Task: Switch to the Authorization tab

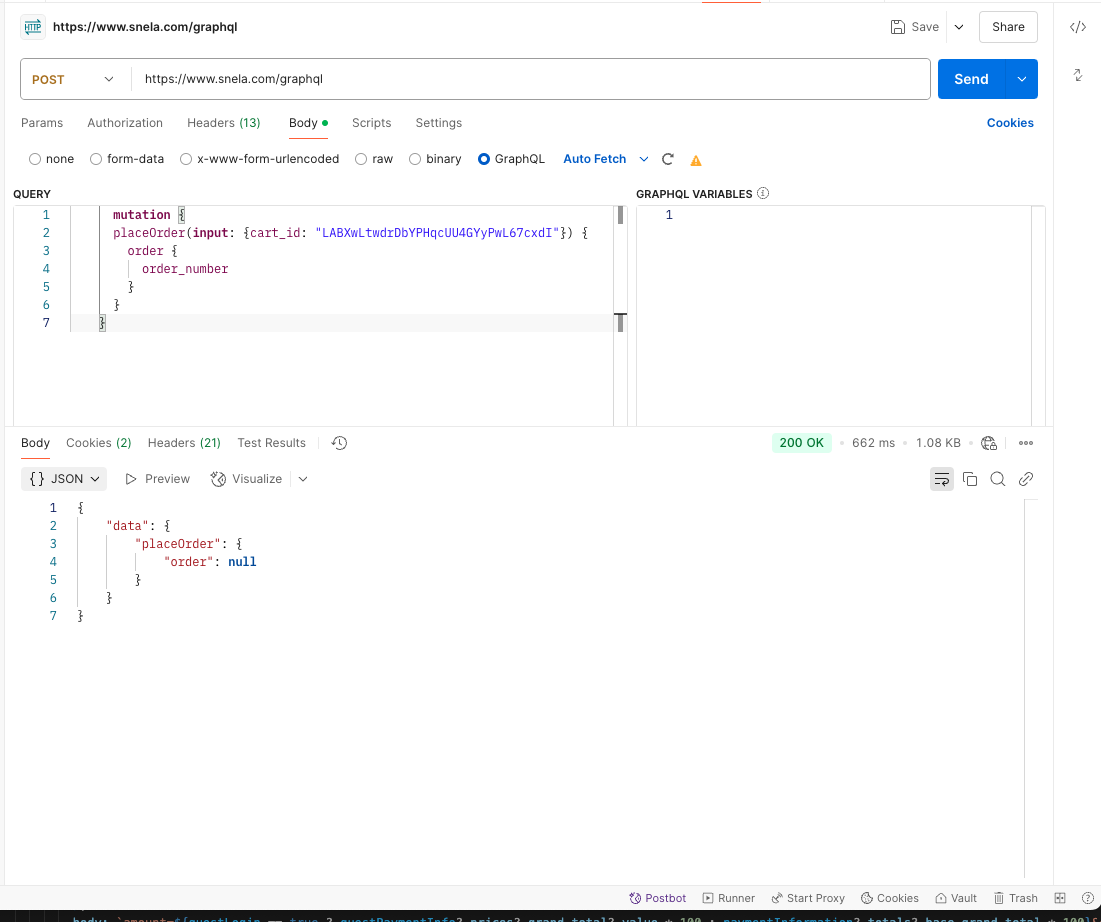Action: click(124, 123)
